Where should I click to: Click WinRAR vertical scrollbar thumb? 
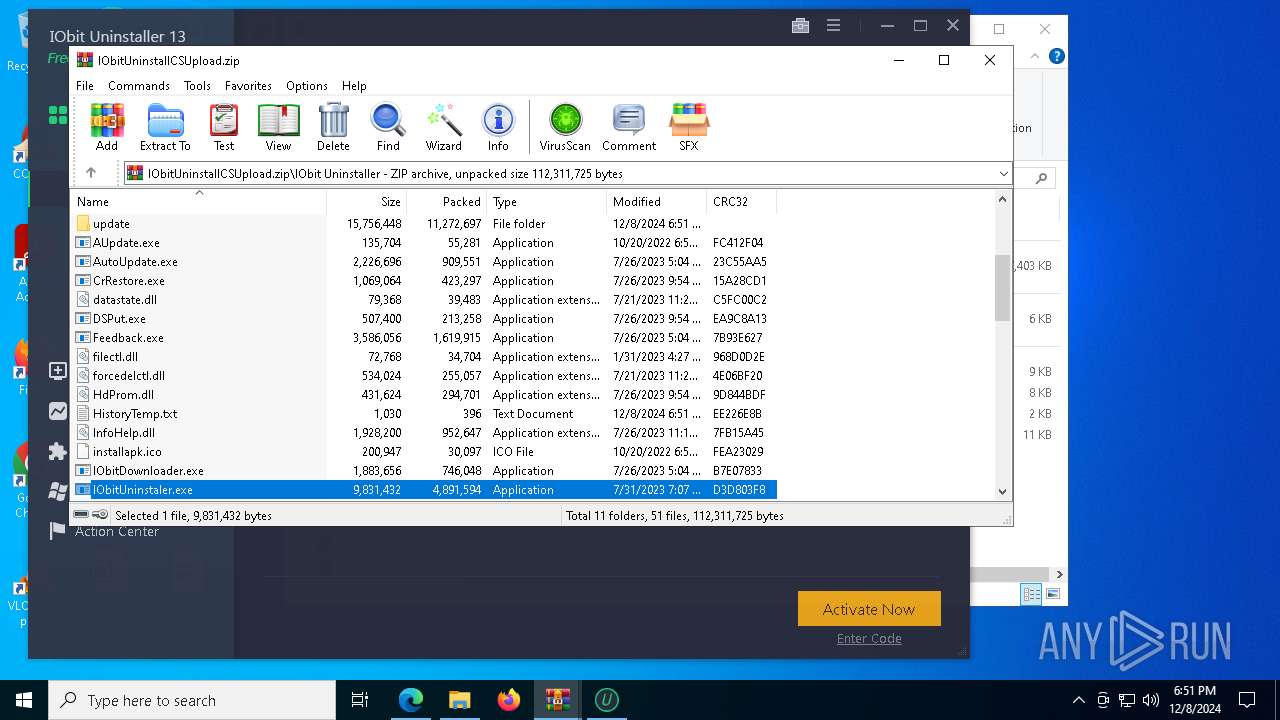(1002, 288)
